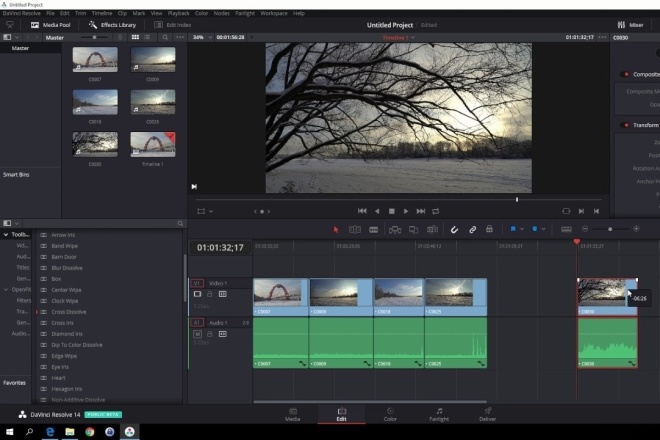
Task: Lock the Video 1 track
Action: 210,294
